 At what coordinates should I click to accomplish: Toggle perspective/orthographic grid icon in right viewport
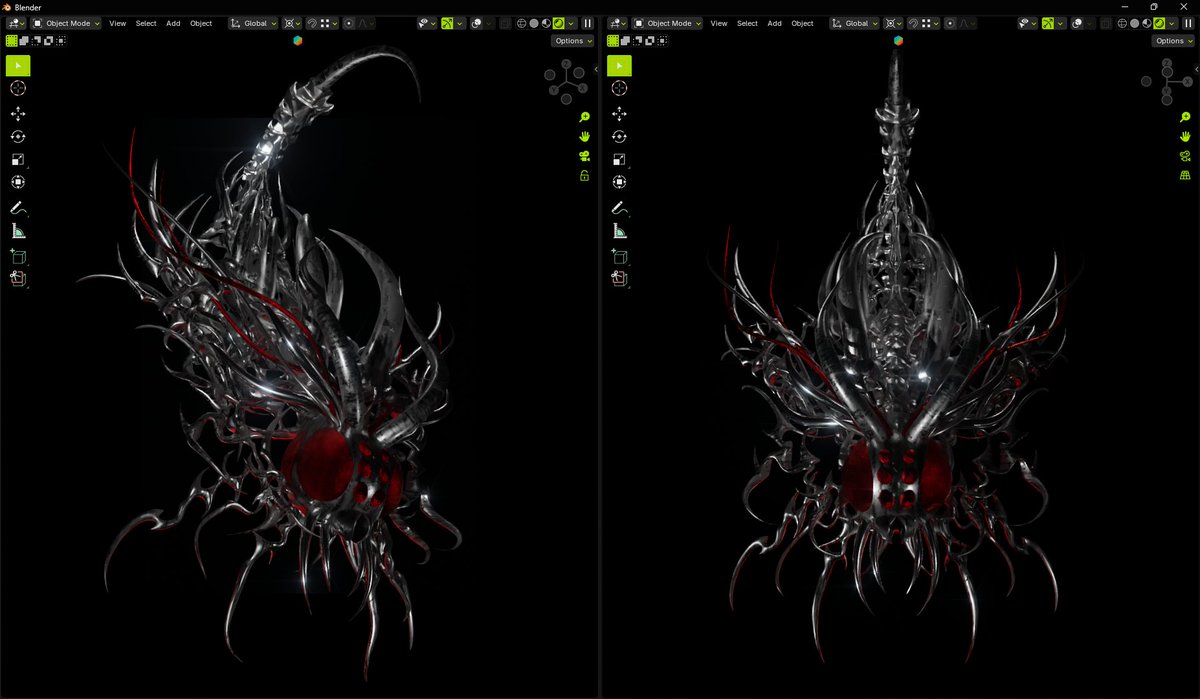click(x=1186, y=176)
